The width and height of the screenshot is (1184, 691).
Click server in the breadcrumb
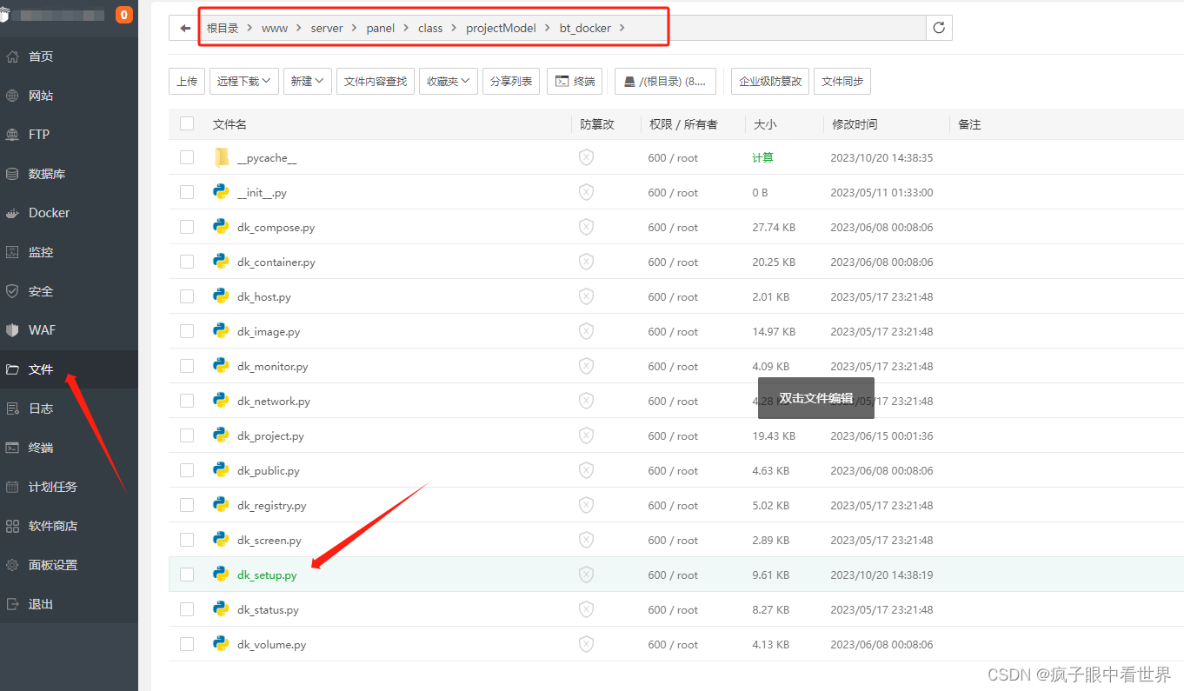click(x=326, y=28)
